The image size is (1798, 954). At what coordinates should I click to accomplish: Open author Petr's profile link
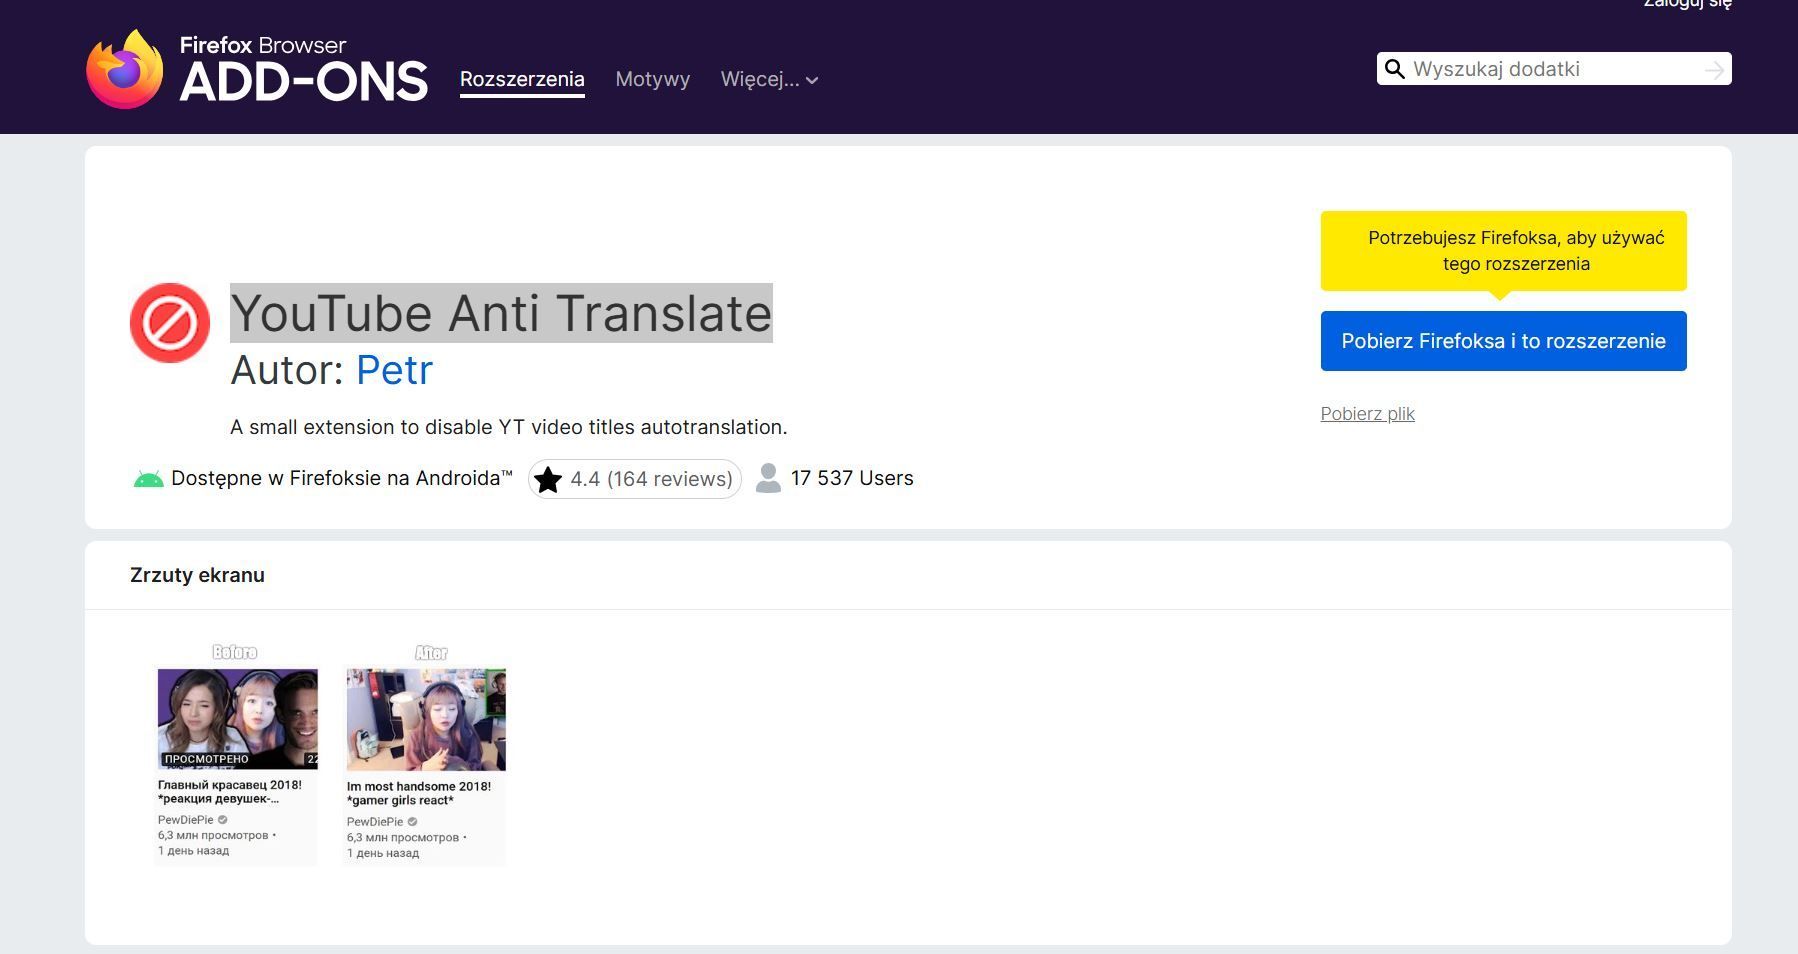[x=394, y=370]
